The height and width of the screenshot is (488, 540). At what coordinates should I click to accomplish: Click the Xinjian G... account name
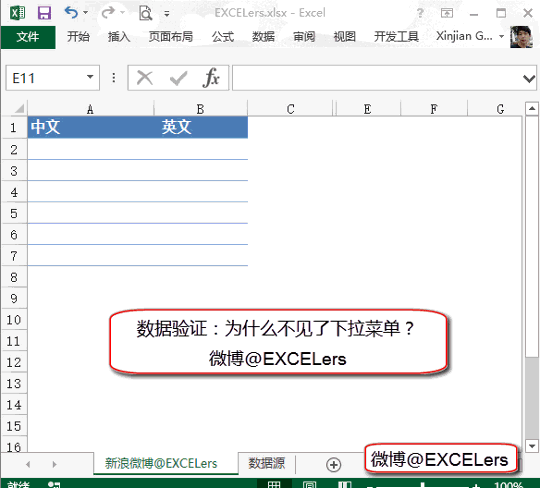point(464,36)
